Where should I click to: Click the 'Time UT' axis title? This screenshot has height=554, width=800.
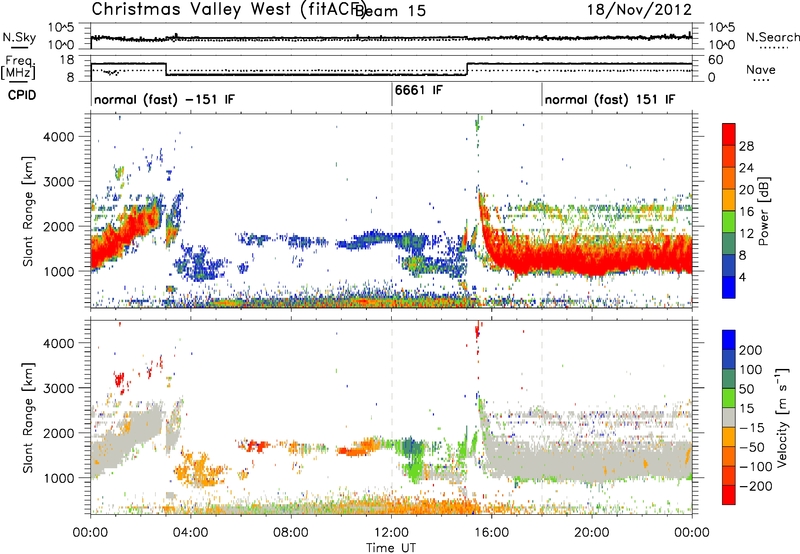[x=391, y=548]
